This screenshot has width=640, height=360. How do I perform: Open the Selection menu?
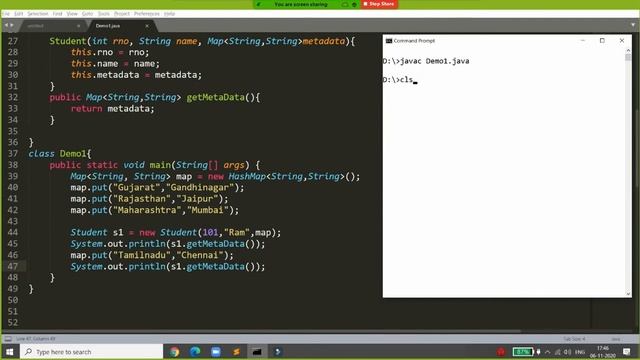coord(38,13)
